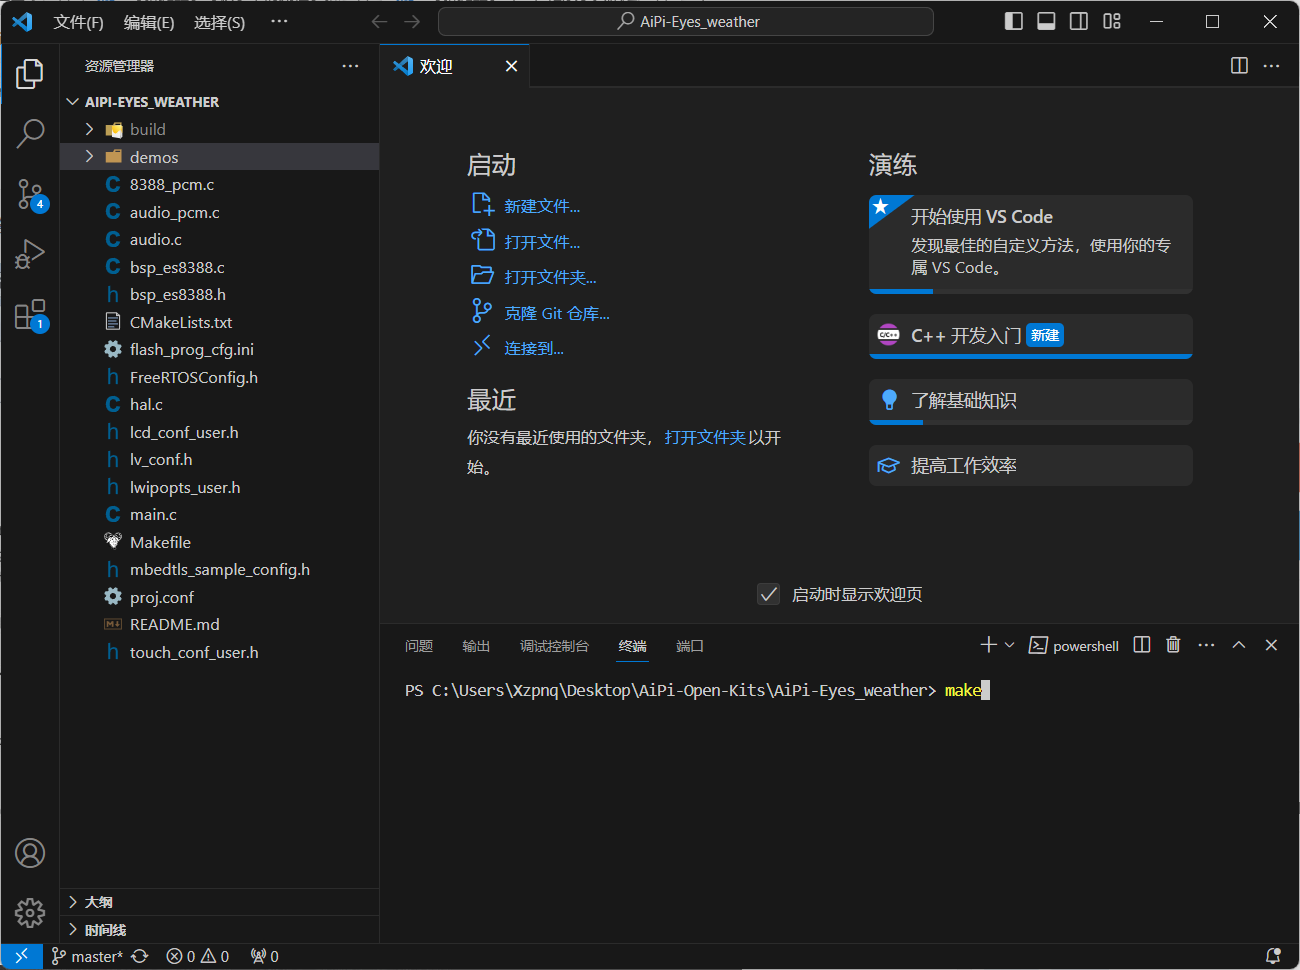
Task: Open the Boost your Productivity walkthrough
Action: pos(1031,466)
